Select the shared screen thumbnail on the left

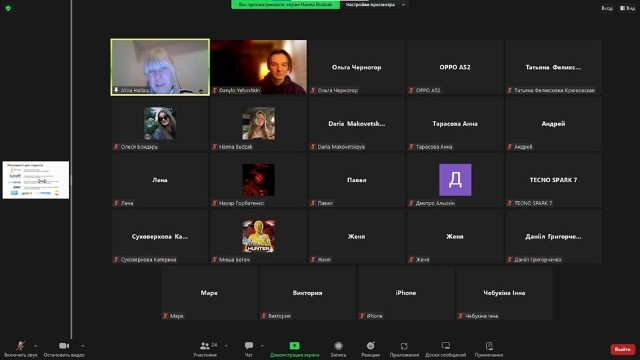[x=36, y=180]
